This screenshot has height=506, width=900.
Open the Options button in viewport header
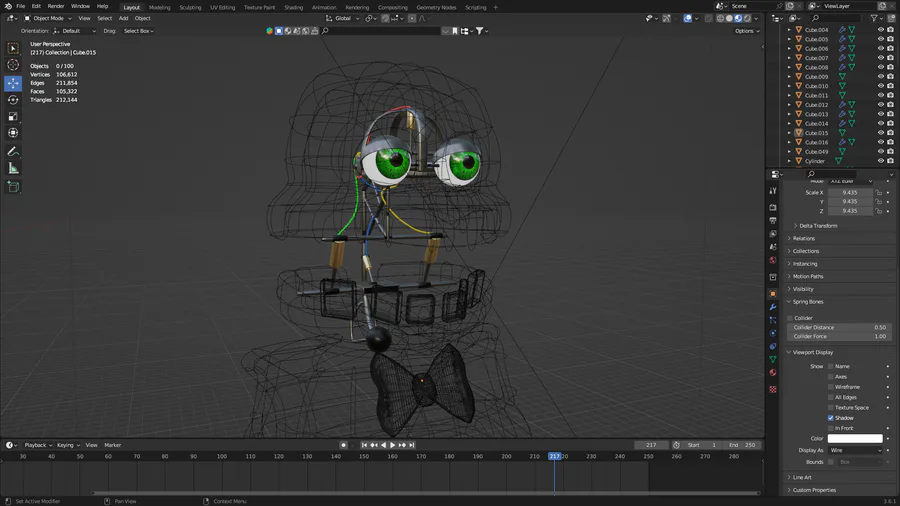pyautogui.click(x=747, y=31)
